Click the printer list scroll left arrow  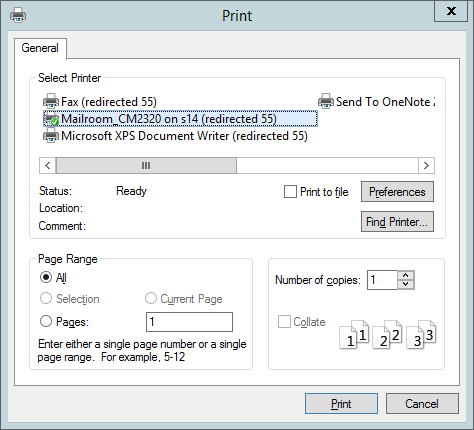coord(48,165)
